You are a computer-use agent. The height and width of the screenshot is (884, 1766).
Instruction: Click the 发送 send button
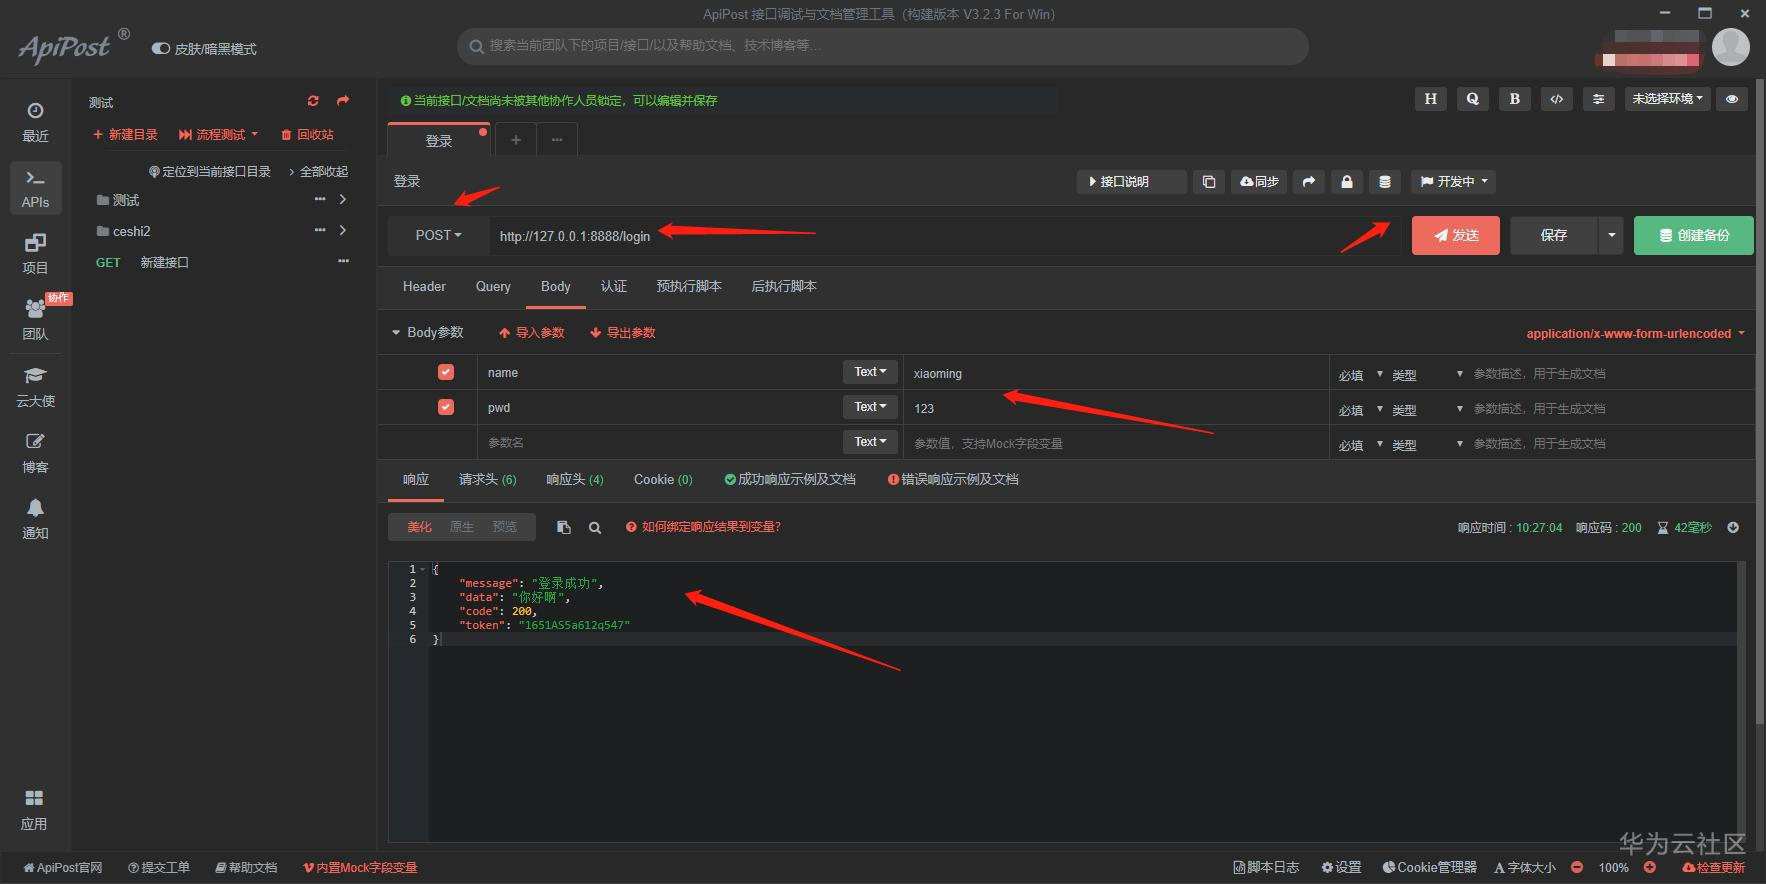pos(1456,235)
